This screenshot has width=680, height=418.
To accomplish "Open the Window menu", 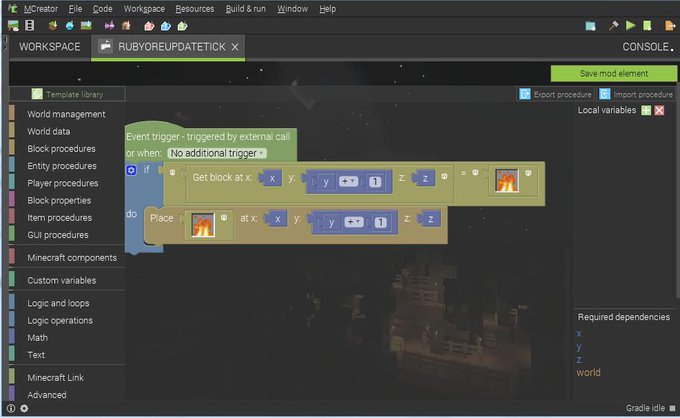I will pos(292,9).
